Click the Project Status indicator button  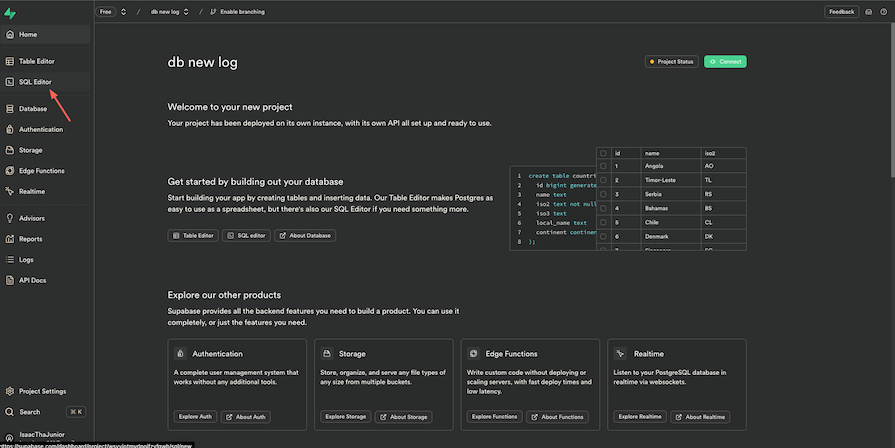click(x=671, y=62)
